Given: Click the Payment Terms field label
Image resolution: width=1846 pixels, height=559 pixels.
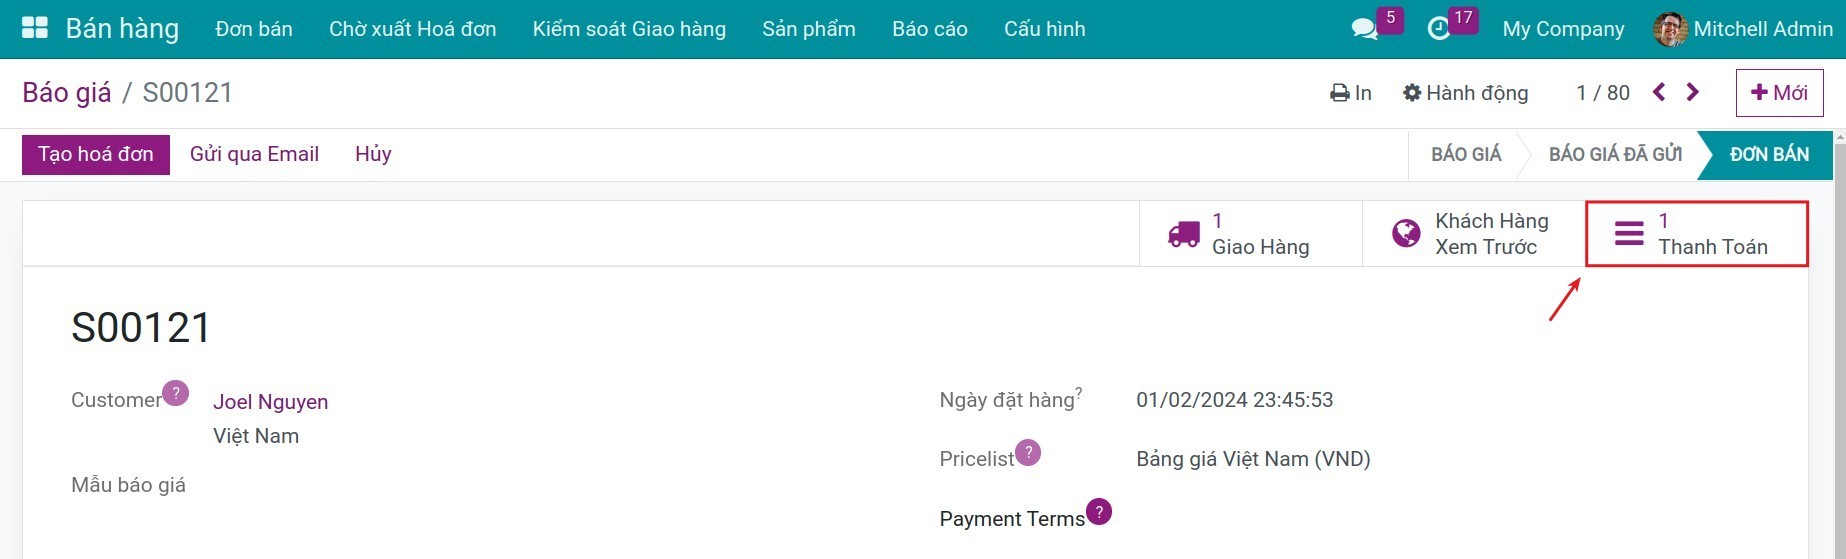Looking at the screenshot, I should click(x=1012, y=519).
